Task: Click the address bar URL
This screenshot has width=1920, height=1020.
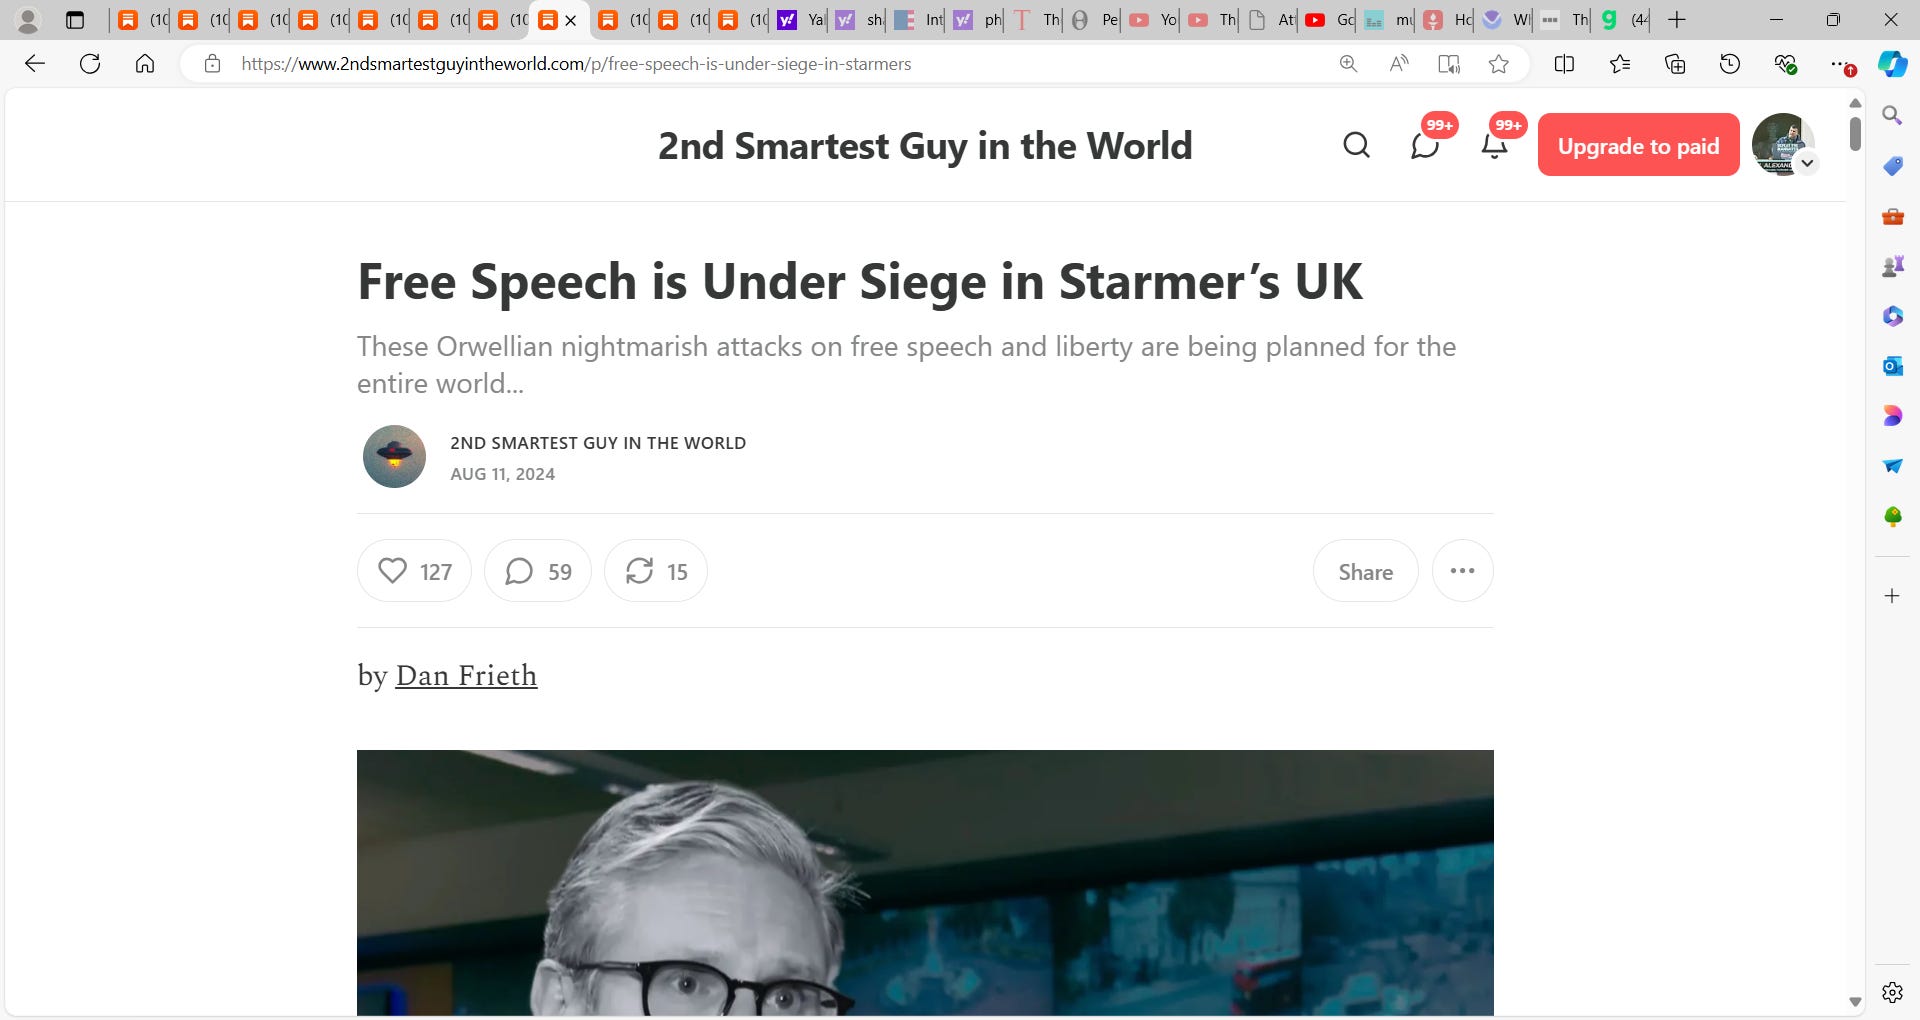Action: coord(576,64)
